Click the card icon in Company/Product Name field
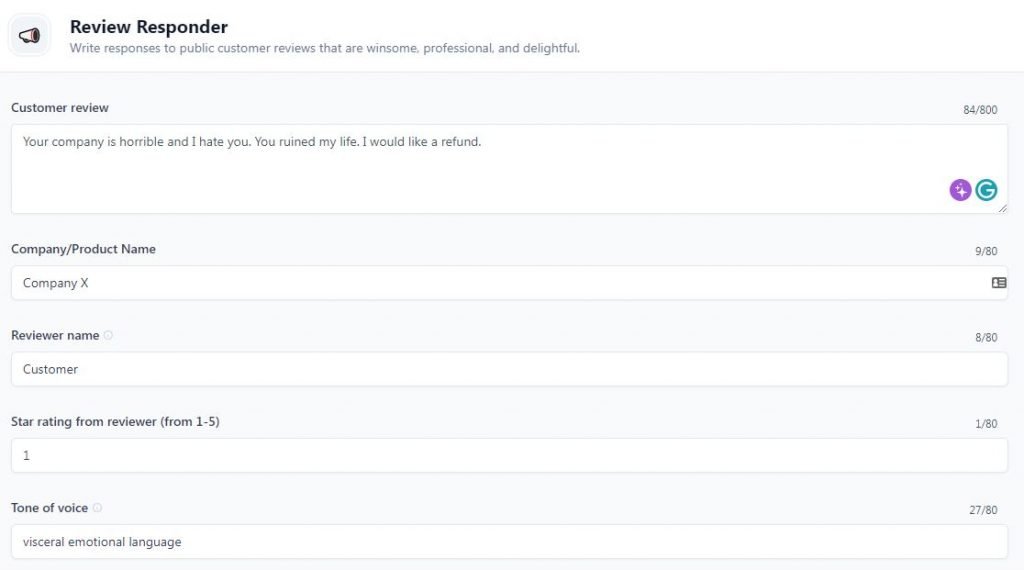 tap(999, 283)
